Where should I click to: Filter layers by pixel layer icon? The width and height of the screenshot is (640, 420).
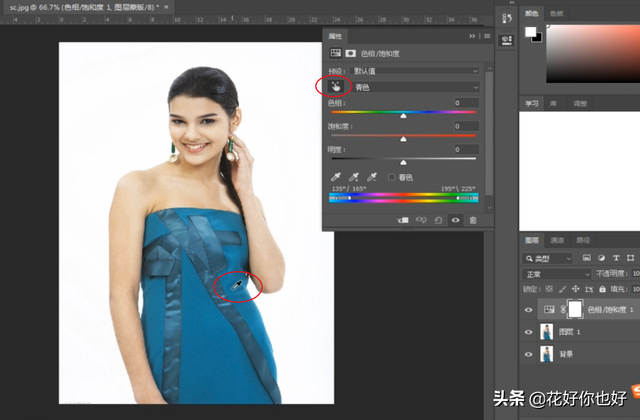(587, 258)
